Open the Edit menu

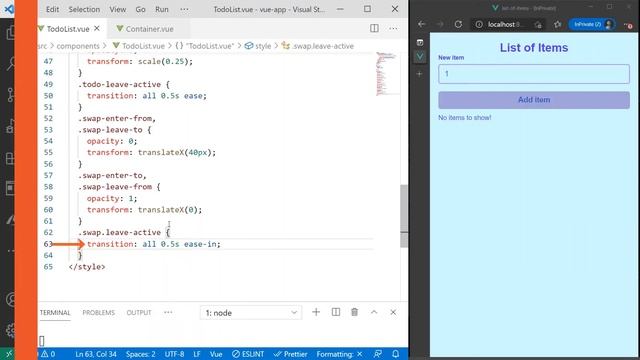[x=52, y=9]
